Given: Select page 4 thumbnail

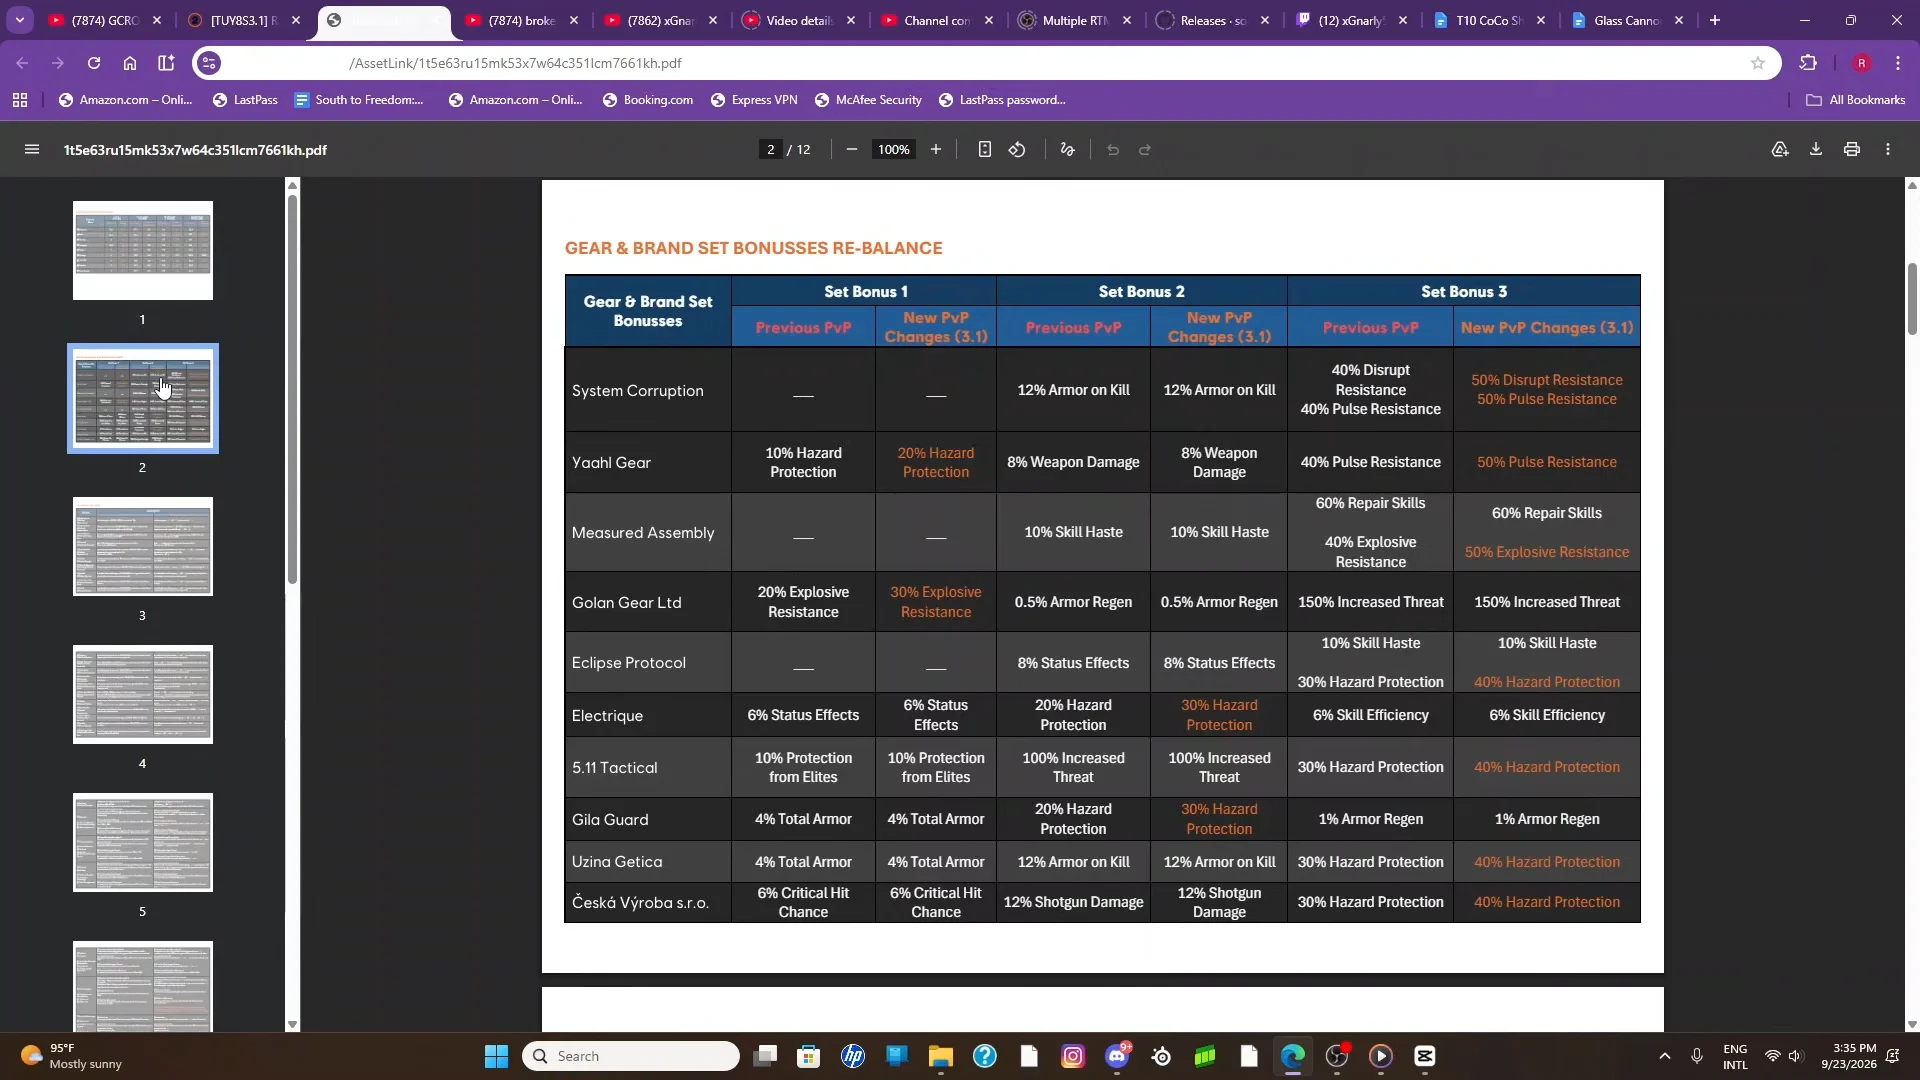Looking at the screenshot, I should (x=143, y=694).
